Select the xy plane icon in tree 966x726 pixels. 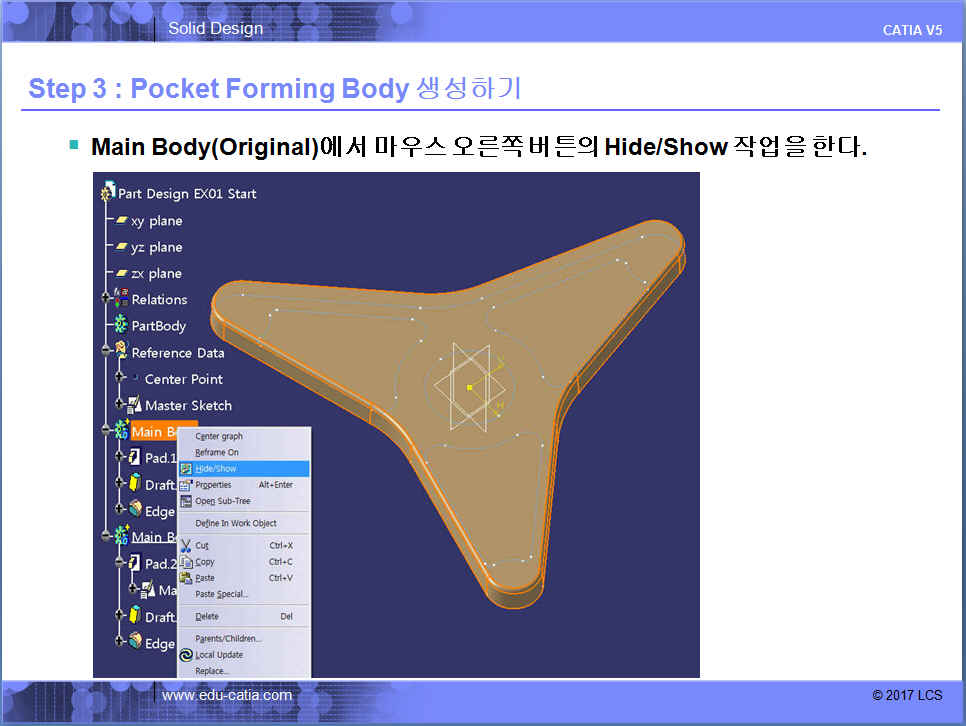tap(121, 221)
